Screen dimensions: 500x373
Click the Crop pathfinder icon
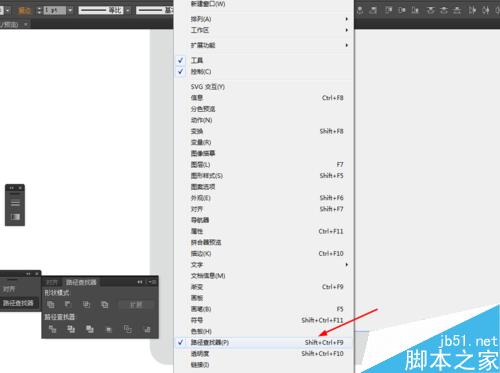pyautogui.click(x=108, y=329)
